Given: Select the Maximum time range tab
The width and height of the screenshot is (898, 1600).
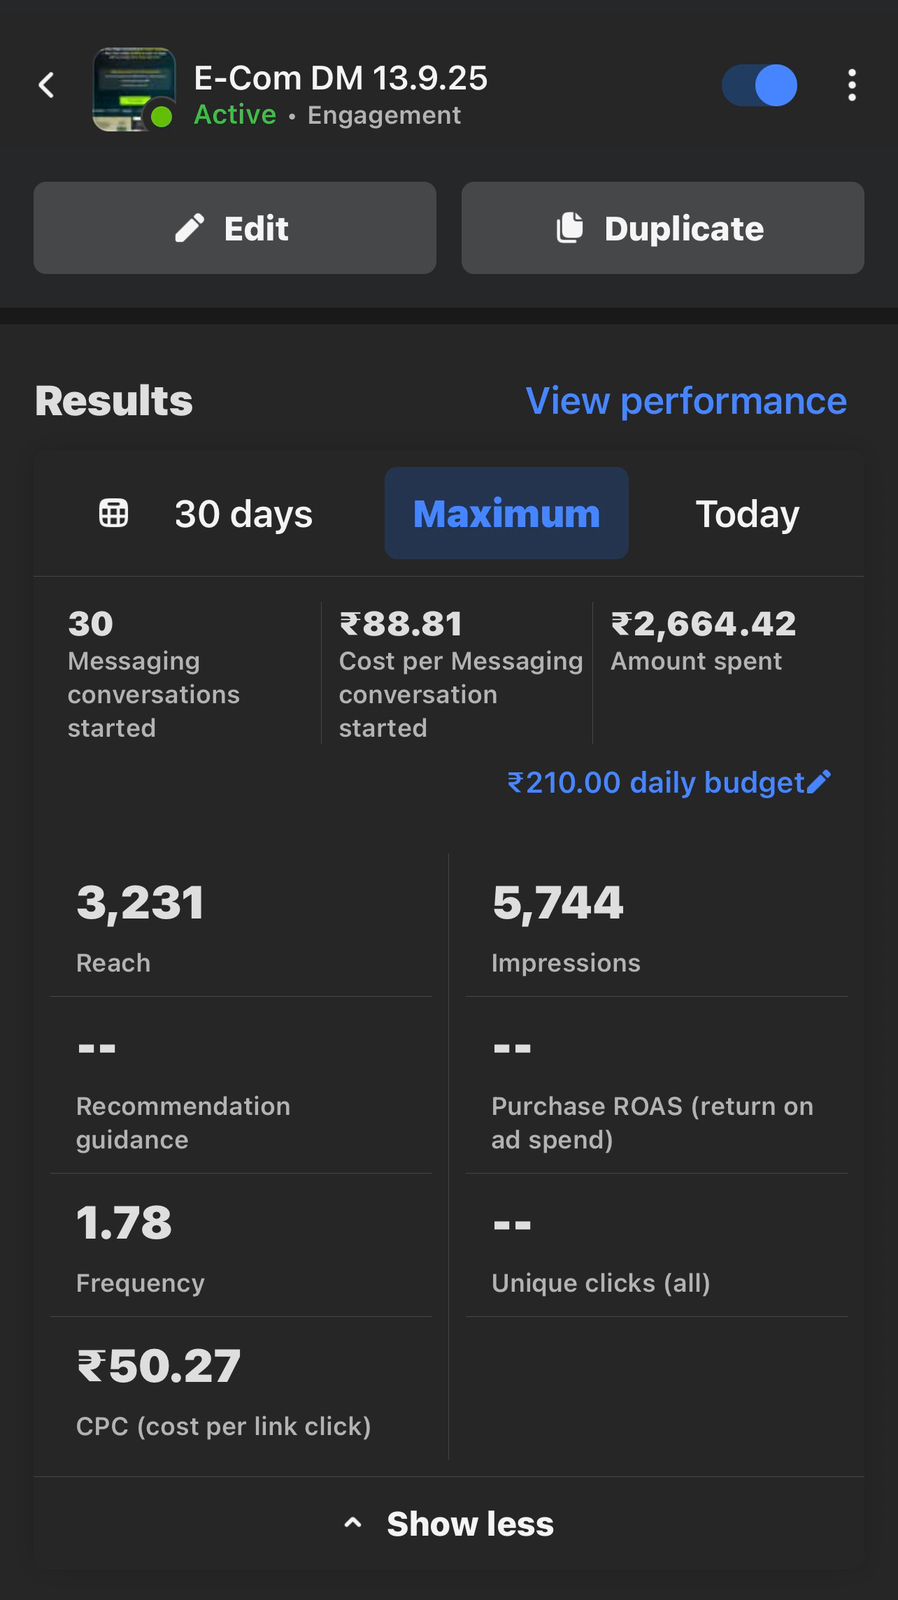Looking at the screenshot, I should (x=506, y=514).
